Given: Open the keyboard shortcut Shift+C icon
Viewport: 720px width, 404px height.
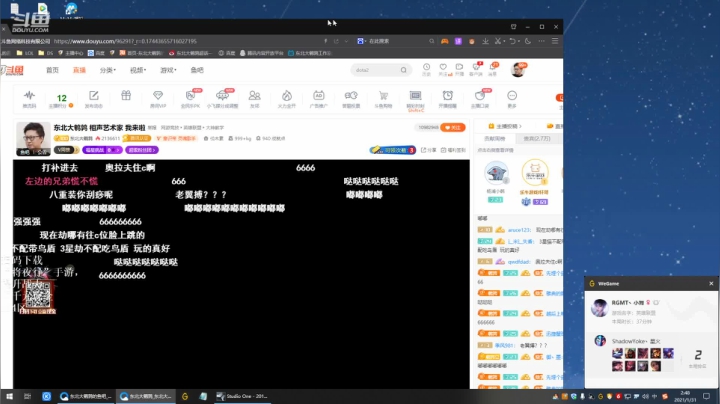Looking at the screenshot, I should (x=416, y=99).
